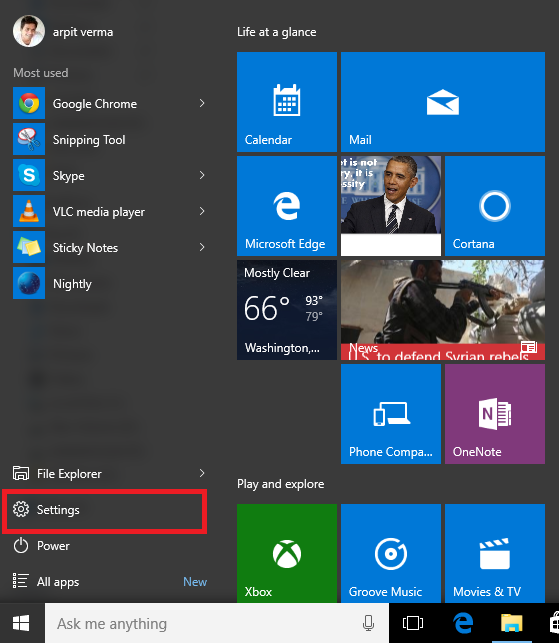Click the 66° temperature in the weather tile
Image resolution: width=559 pixels, height=643 pixels.
pos(267,308)
